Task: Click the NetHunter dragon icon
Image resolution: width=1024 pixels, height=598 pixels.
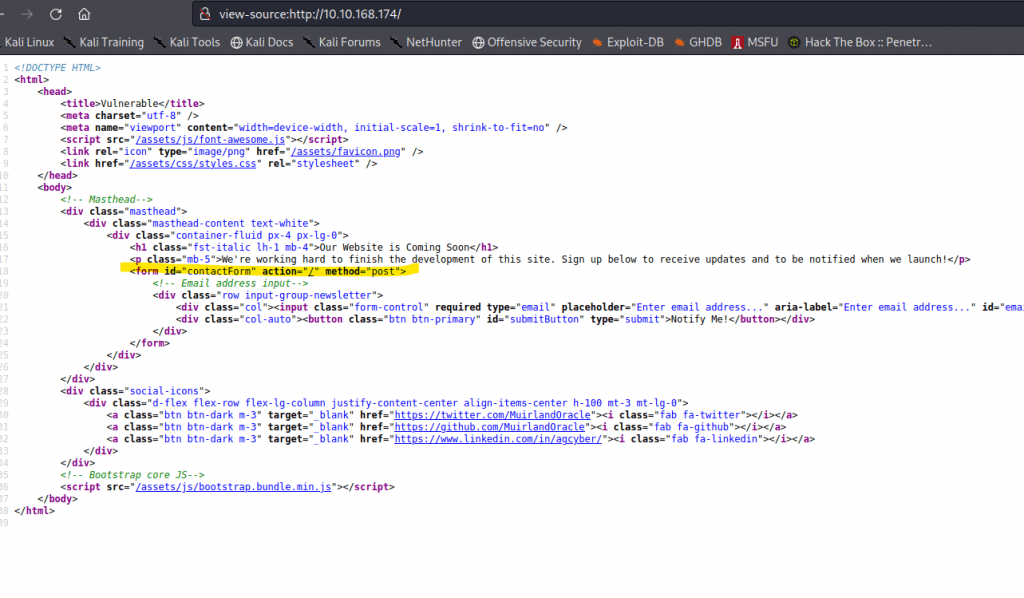Action: pos(396,42)
